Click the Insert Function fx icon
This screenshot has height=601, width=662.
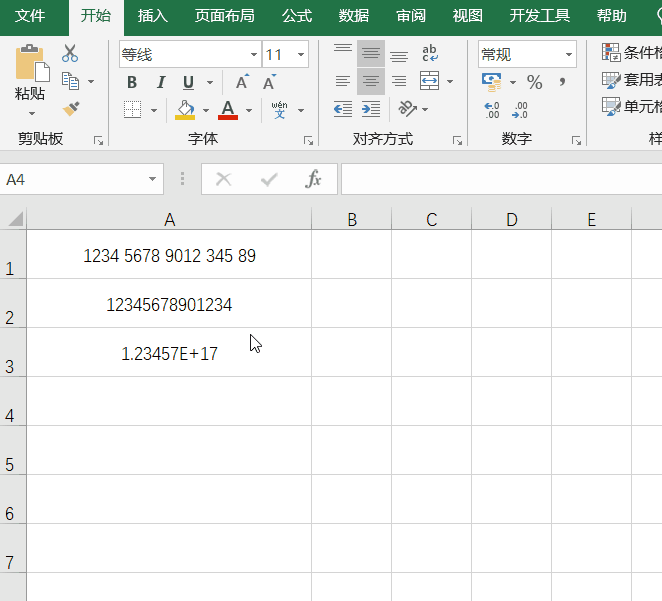313,179
